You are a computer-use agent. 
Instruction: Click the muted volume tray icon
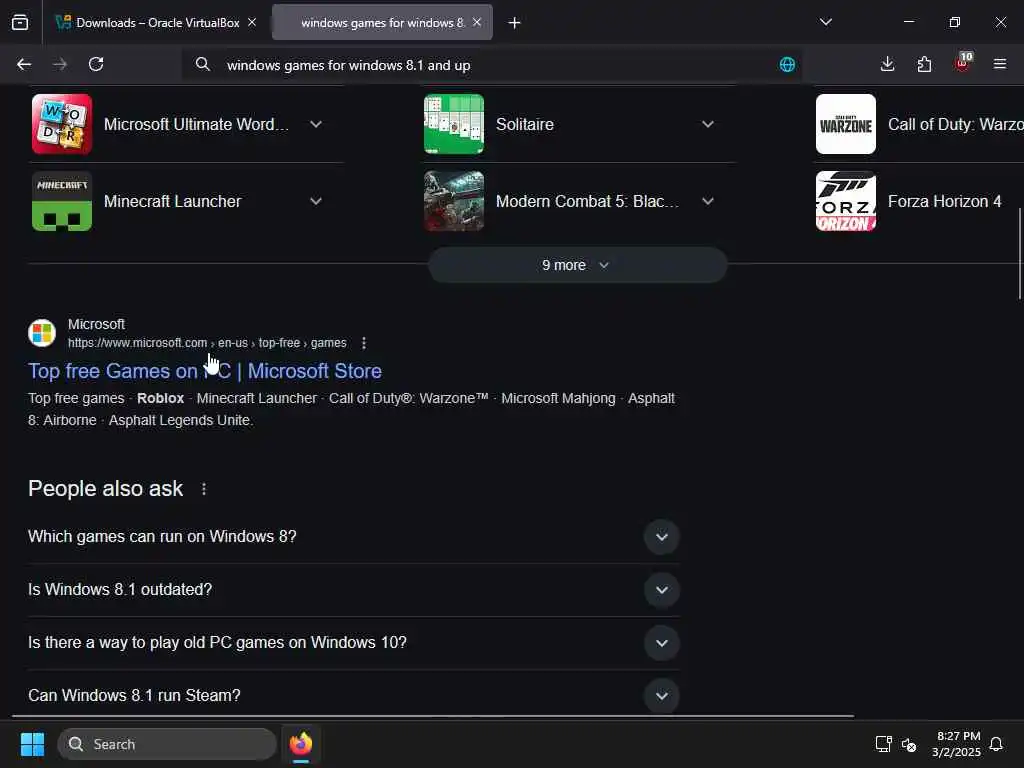(x=908, y=744)
